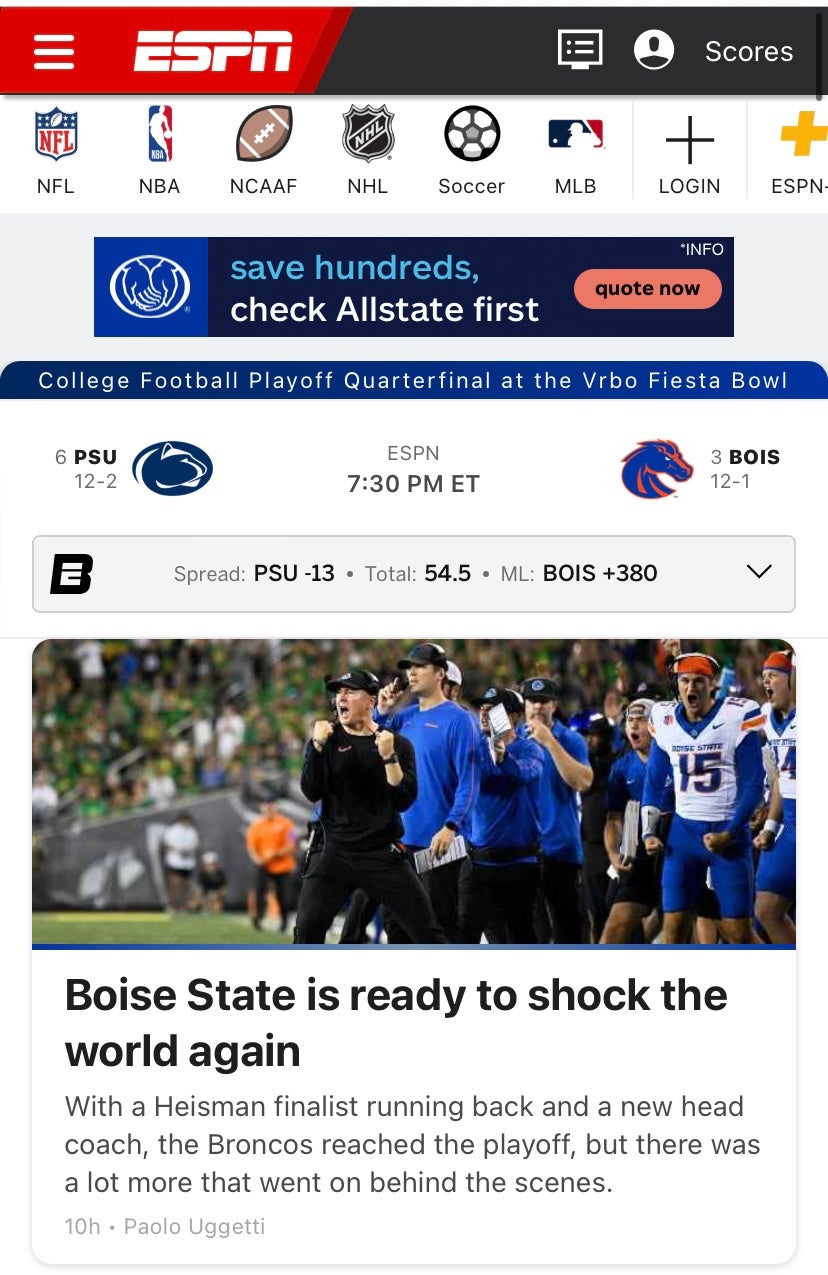Click the quote now Allstate button
The height and width of the screenshot is (1275, 828).
[647, 287]
